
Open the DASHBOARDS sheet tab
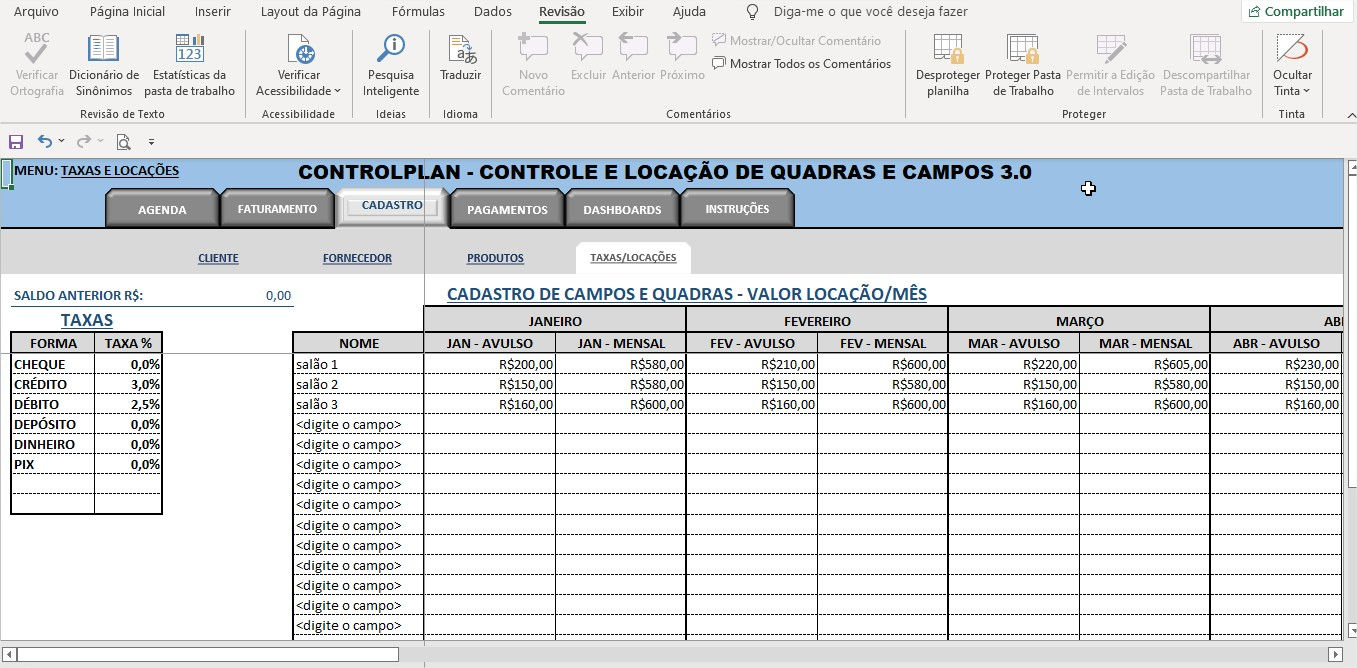pyautogui.click(x=622, y=208)
